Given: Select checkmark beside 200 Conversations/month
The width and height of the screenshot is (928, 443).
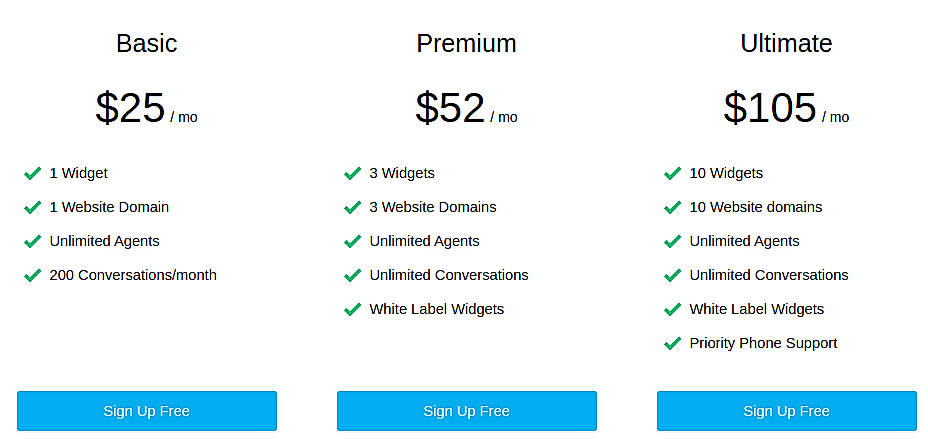Looking at the screenshot, I should click(32, 275).
